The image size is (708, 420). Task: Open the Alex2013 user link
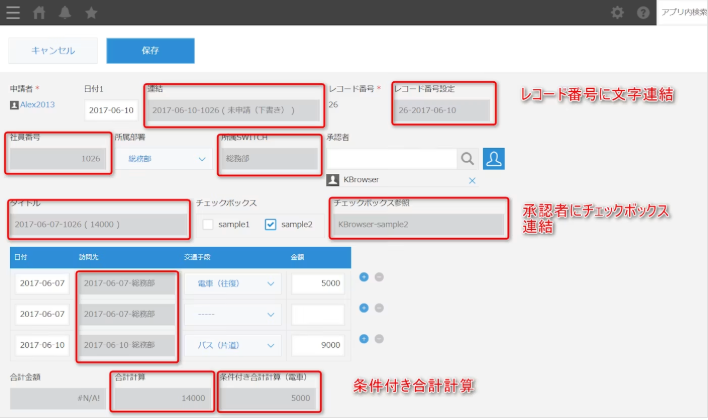pos(37,104)
